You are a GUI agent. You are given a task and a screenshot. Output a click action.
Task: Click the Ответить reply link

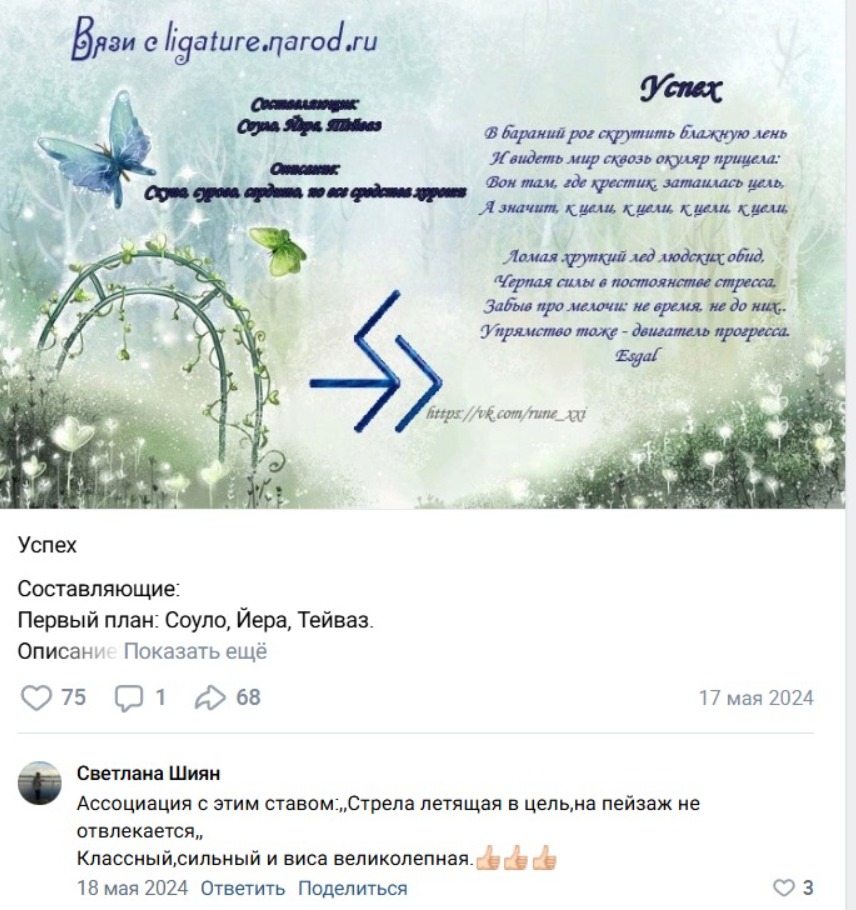pyautogui.click(x=243, y=888)
